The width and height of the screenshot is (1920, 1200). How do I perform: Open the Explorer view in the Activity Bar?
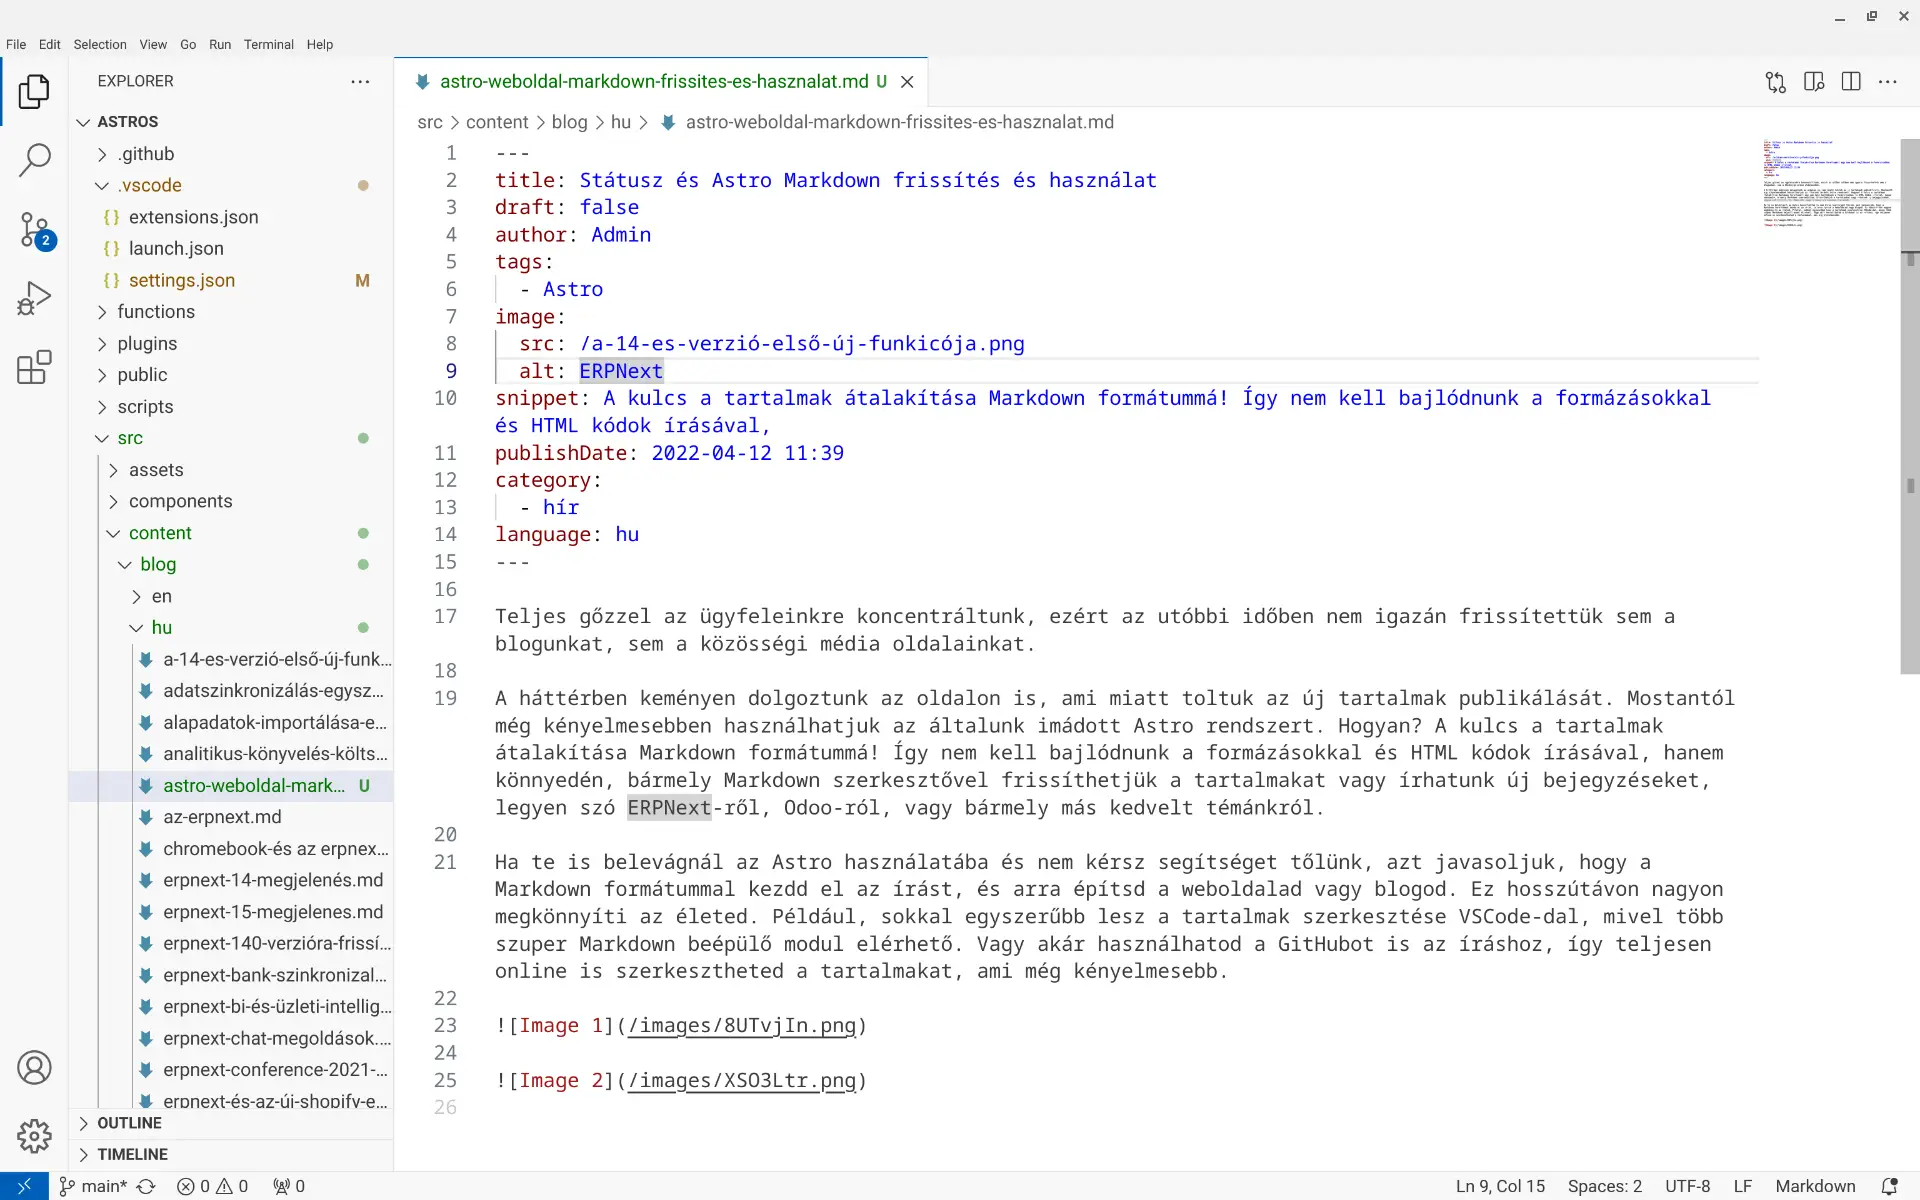tap(33, 91)
